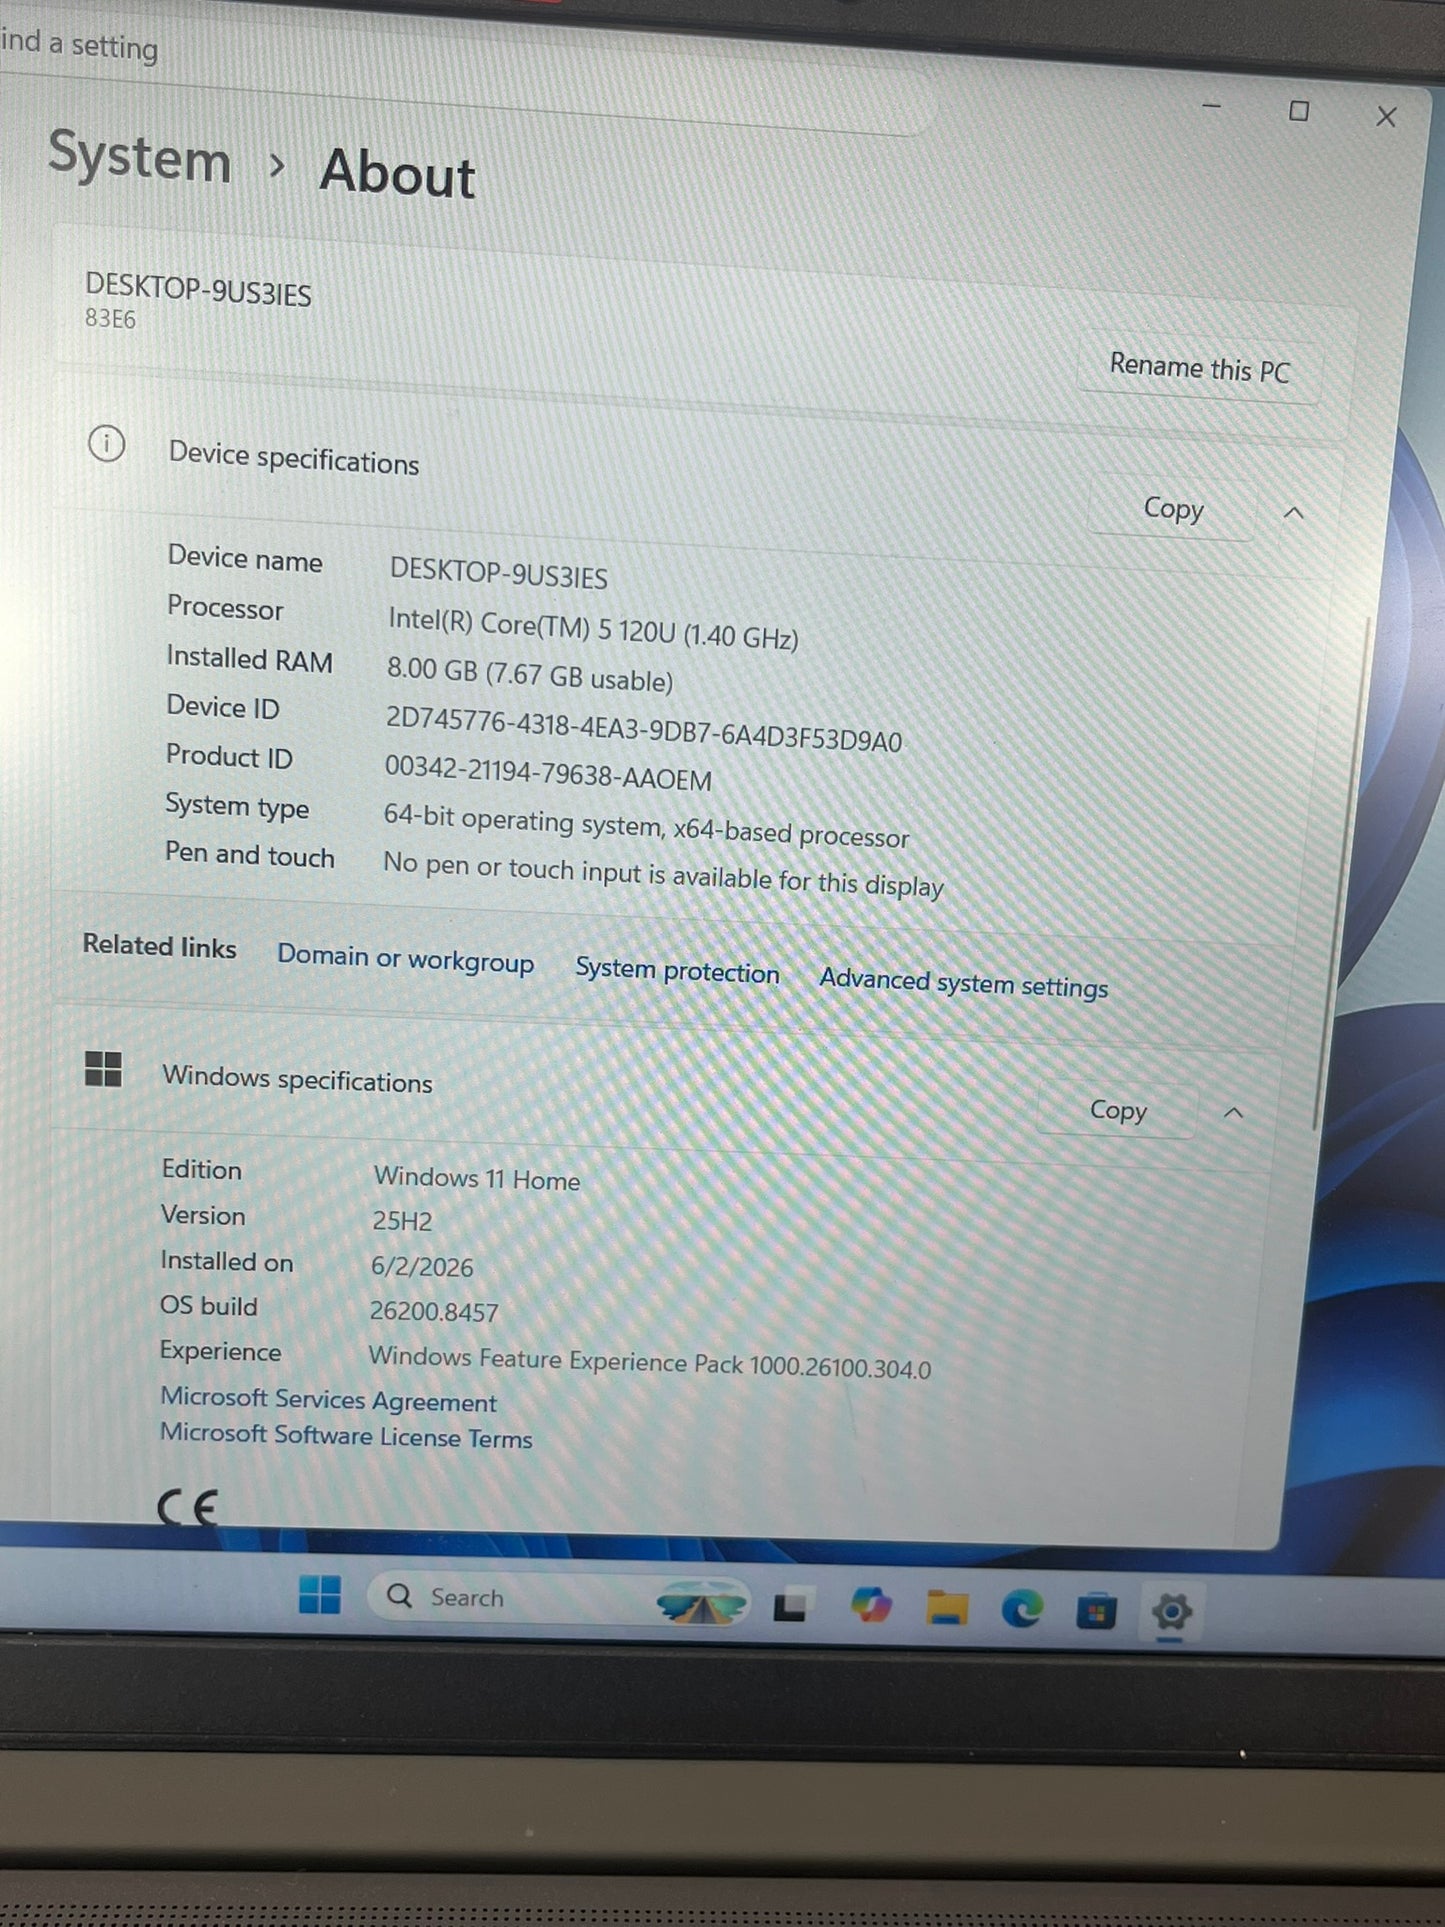Select Version value 25H2
The image size is (1445, 1927).
pyautogui.click(x=402, y=1221)
